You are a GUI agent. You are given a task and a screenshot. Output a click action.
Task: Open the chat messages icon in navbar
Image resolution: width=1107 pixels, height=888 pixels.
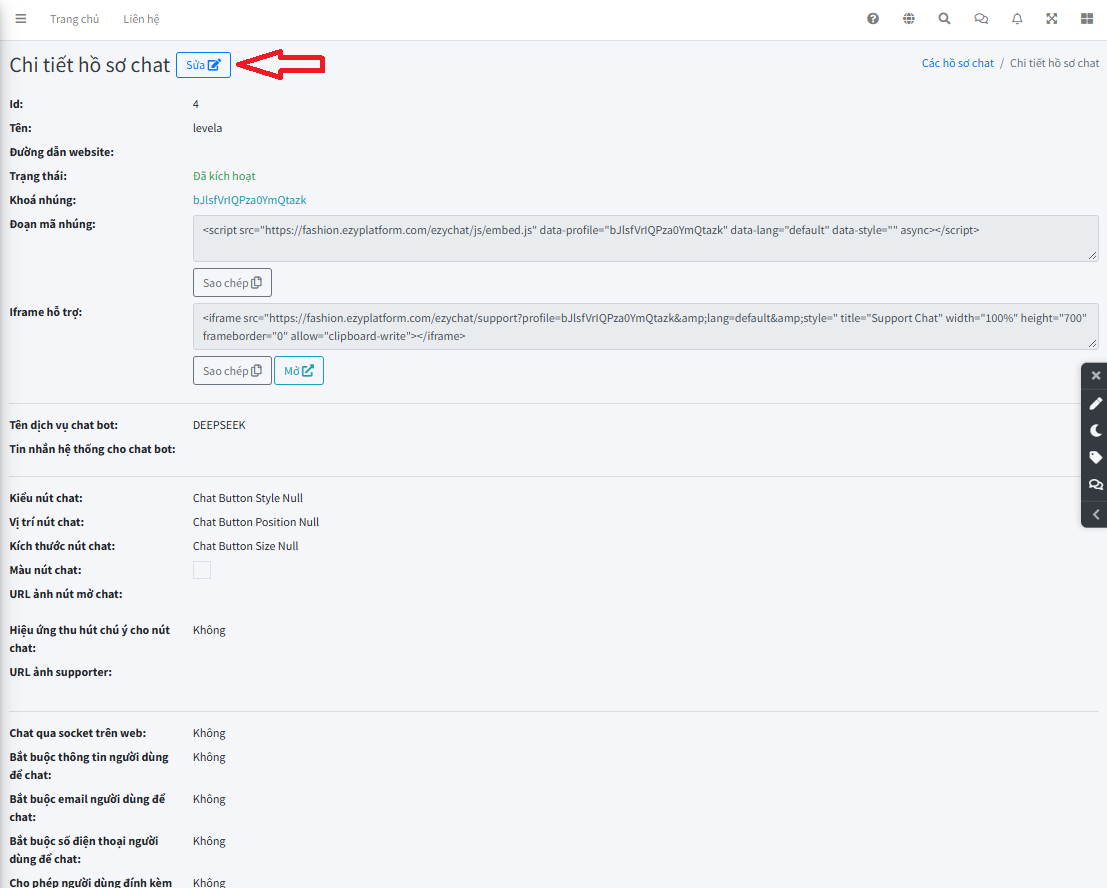point(981,19)
